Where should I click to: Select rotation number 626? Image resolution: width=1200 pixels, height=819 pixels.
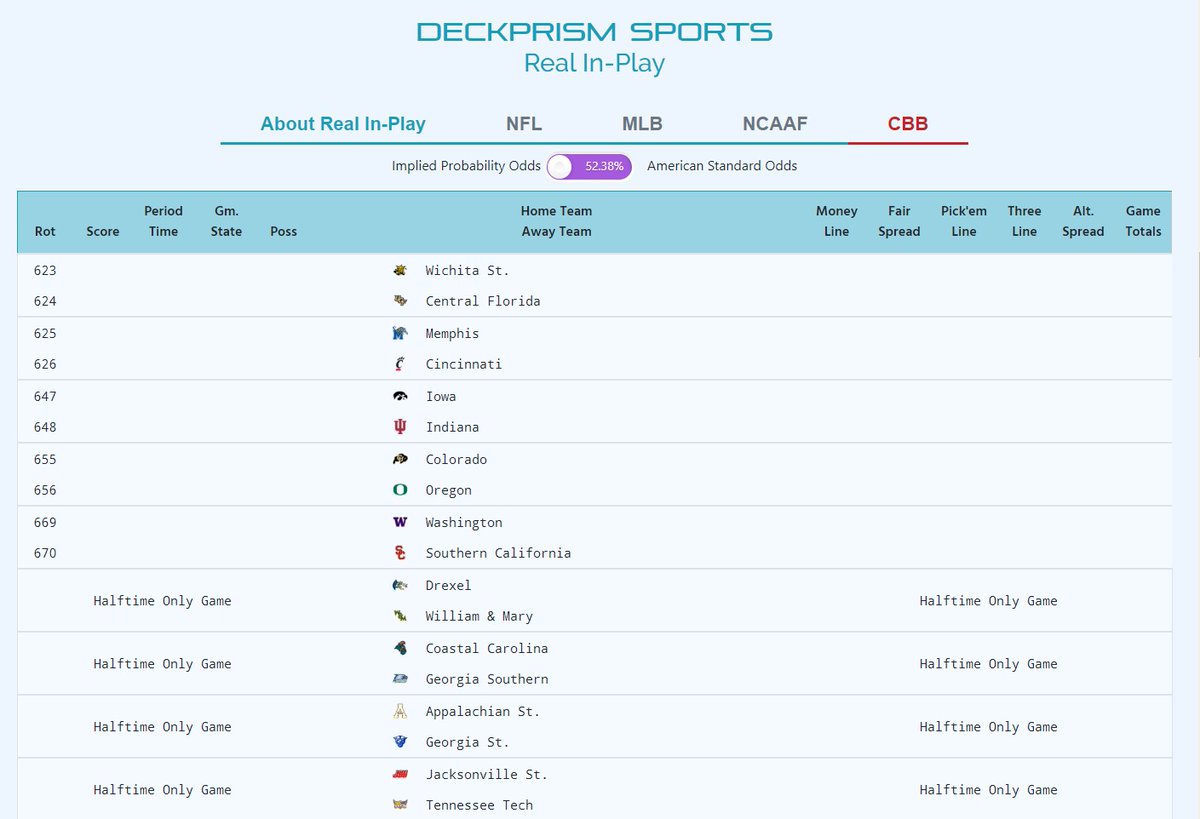(45, 364)
